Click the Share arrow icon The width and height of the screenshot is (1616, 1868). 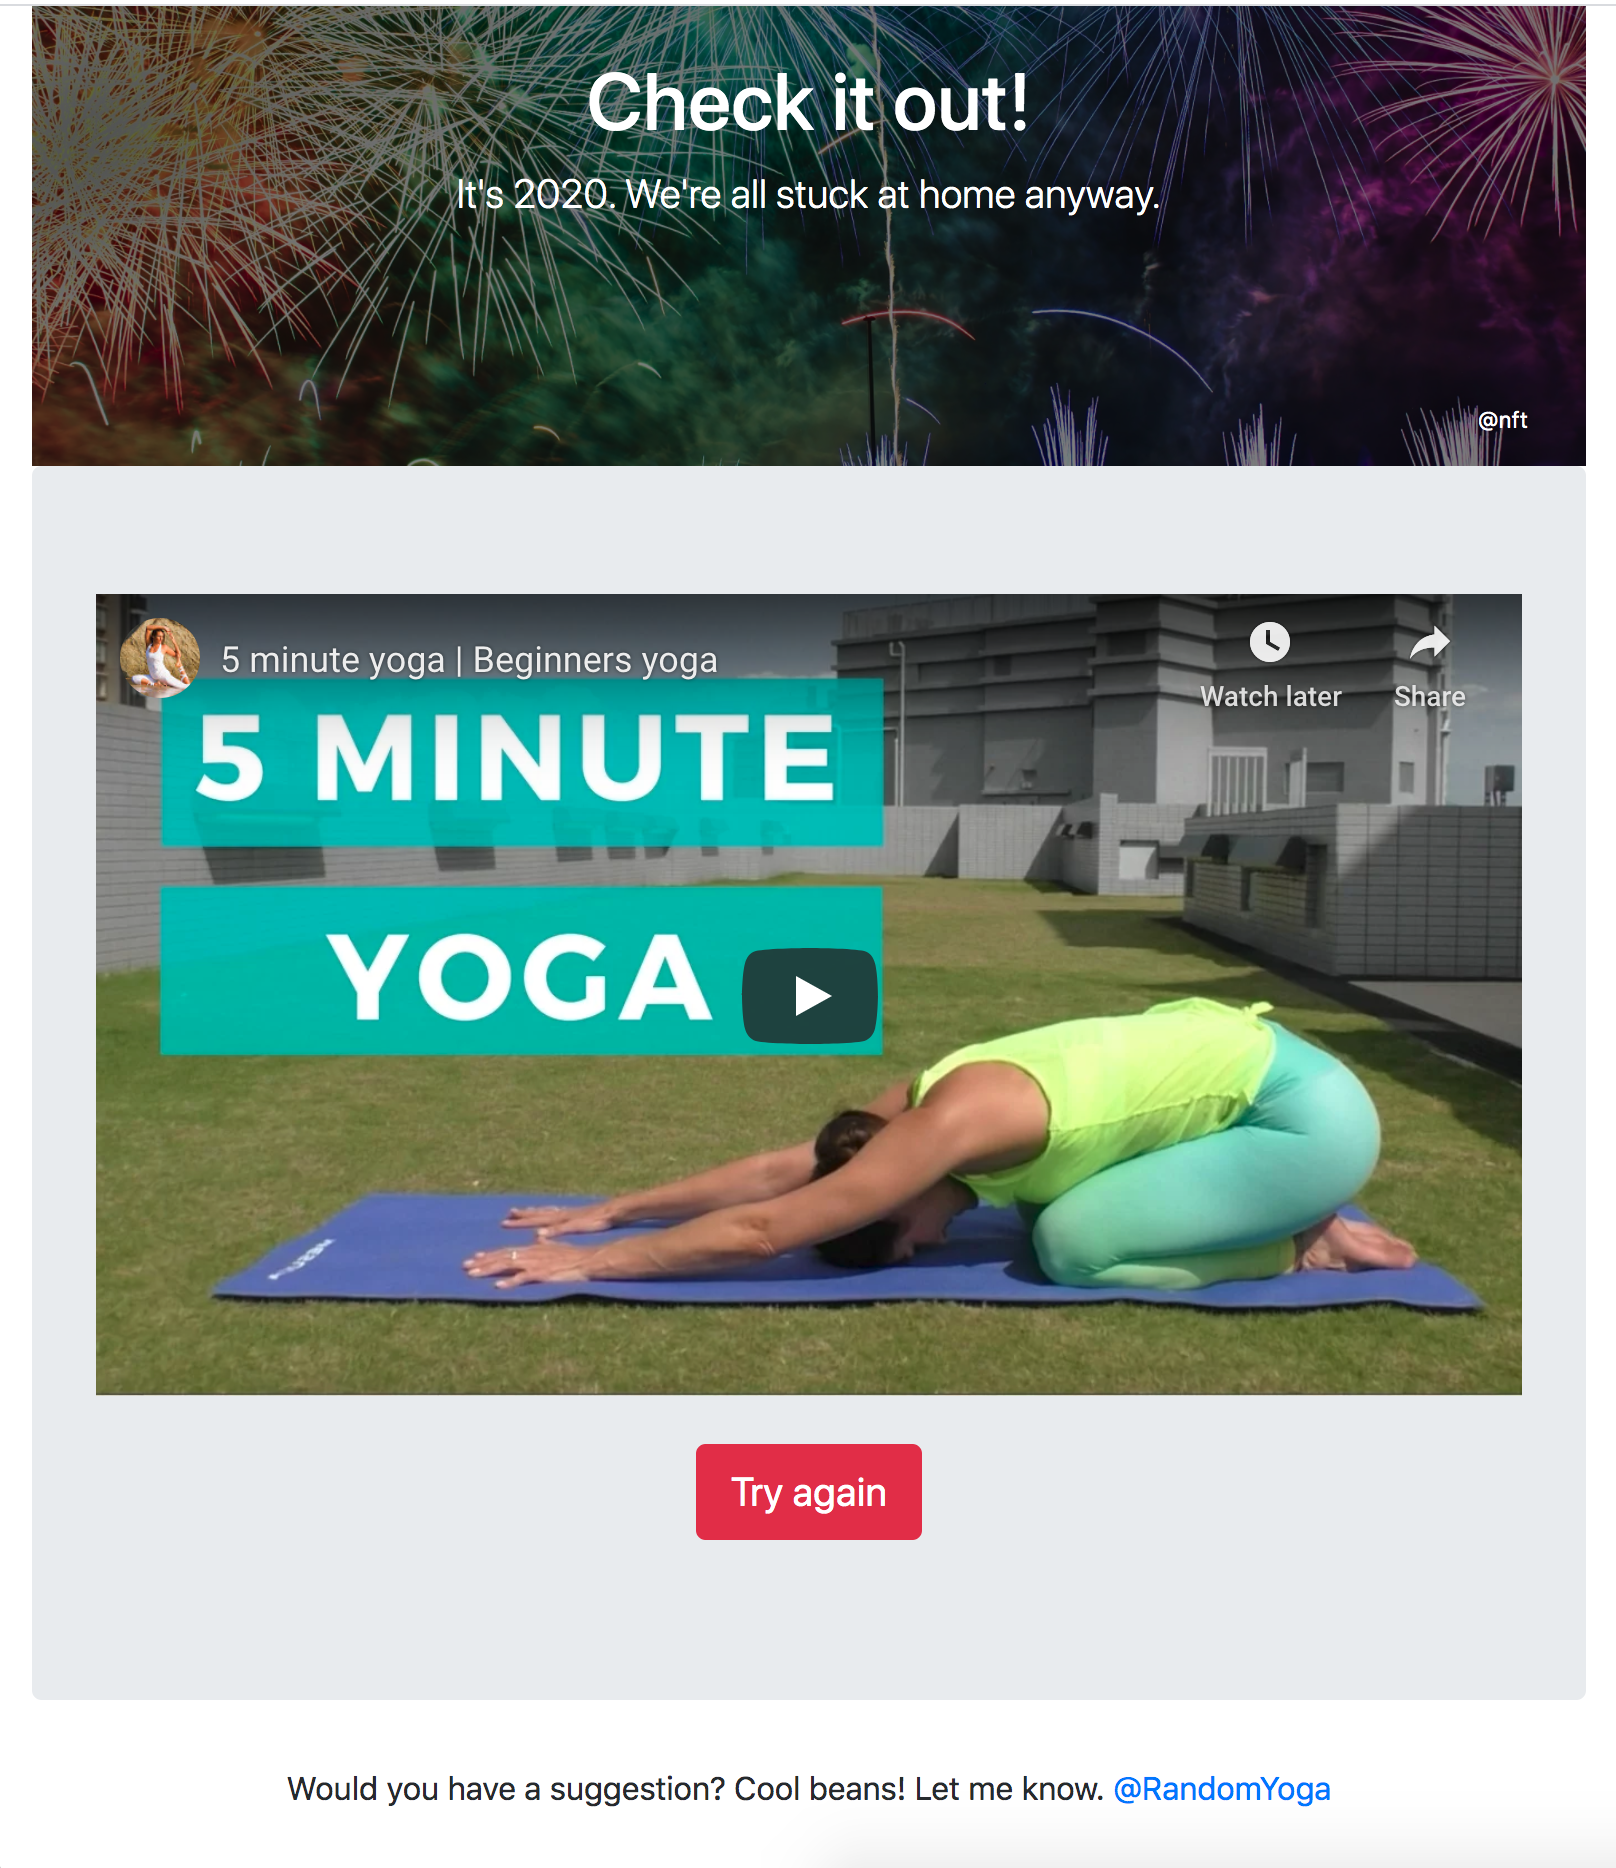pos(1429,642)
